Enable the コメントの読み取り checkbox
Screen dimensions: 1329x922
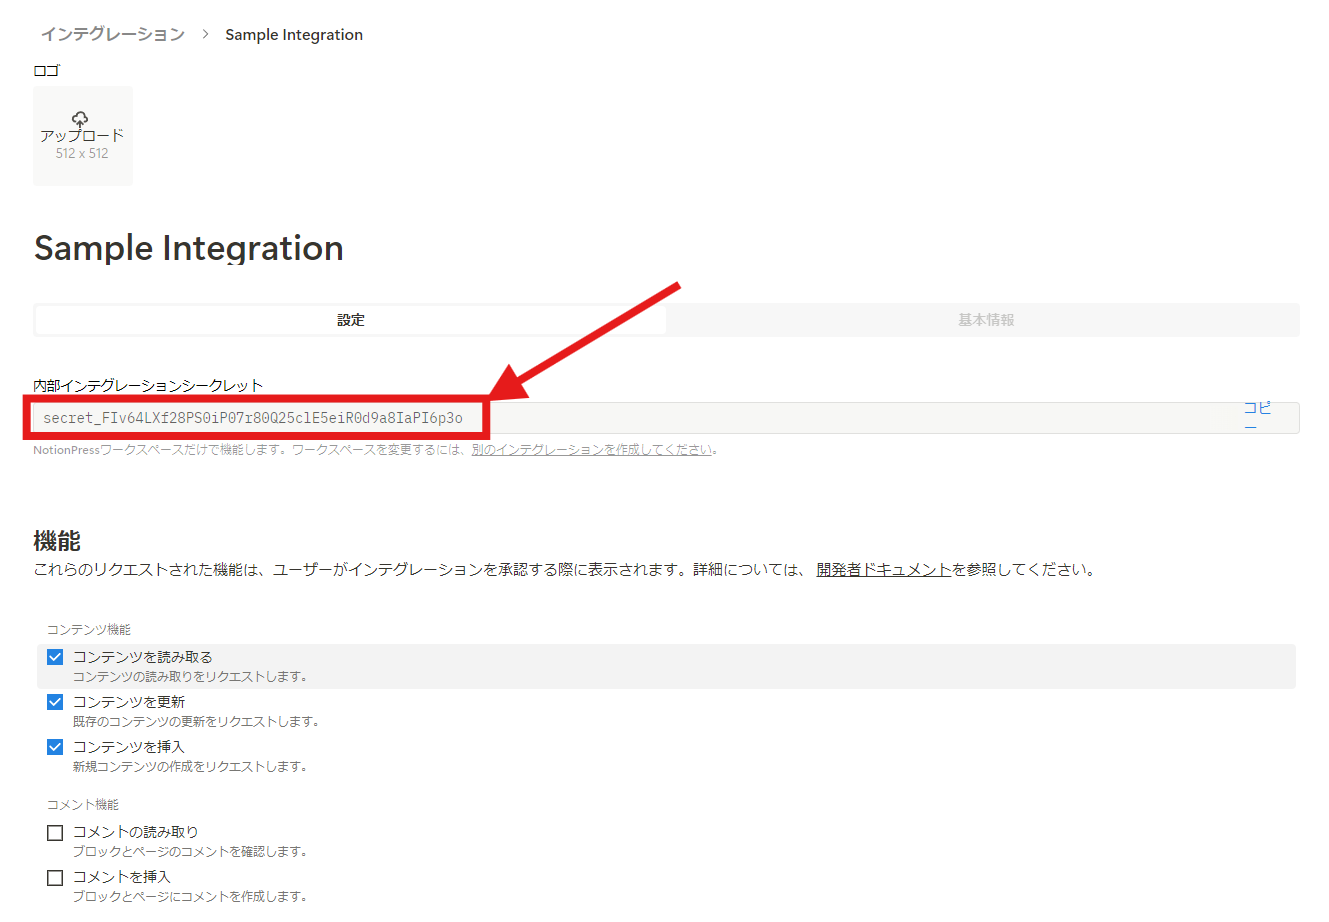55,832
